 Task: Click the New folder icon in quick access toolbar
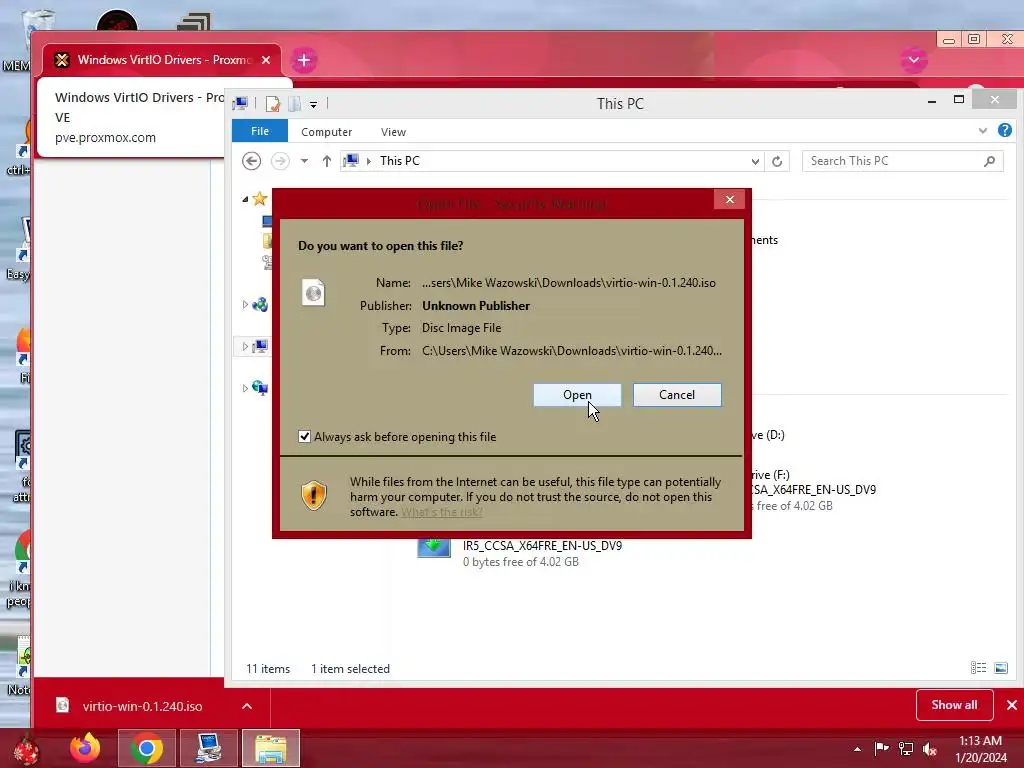[x=295, y=104]
